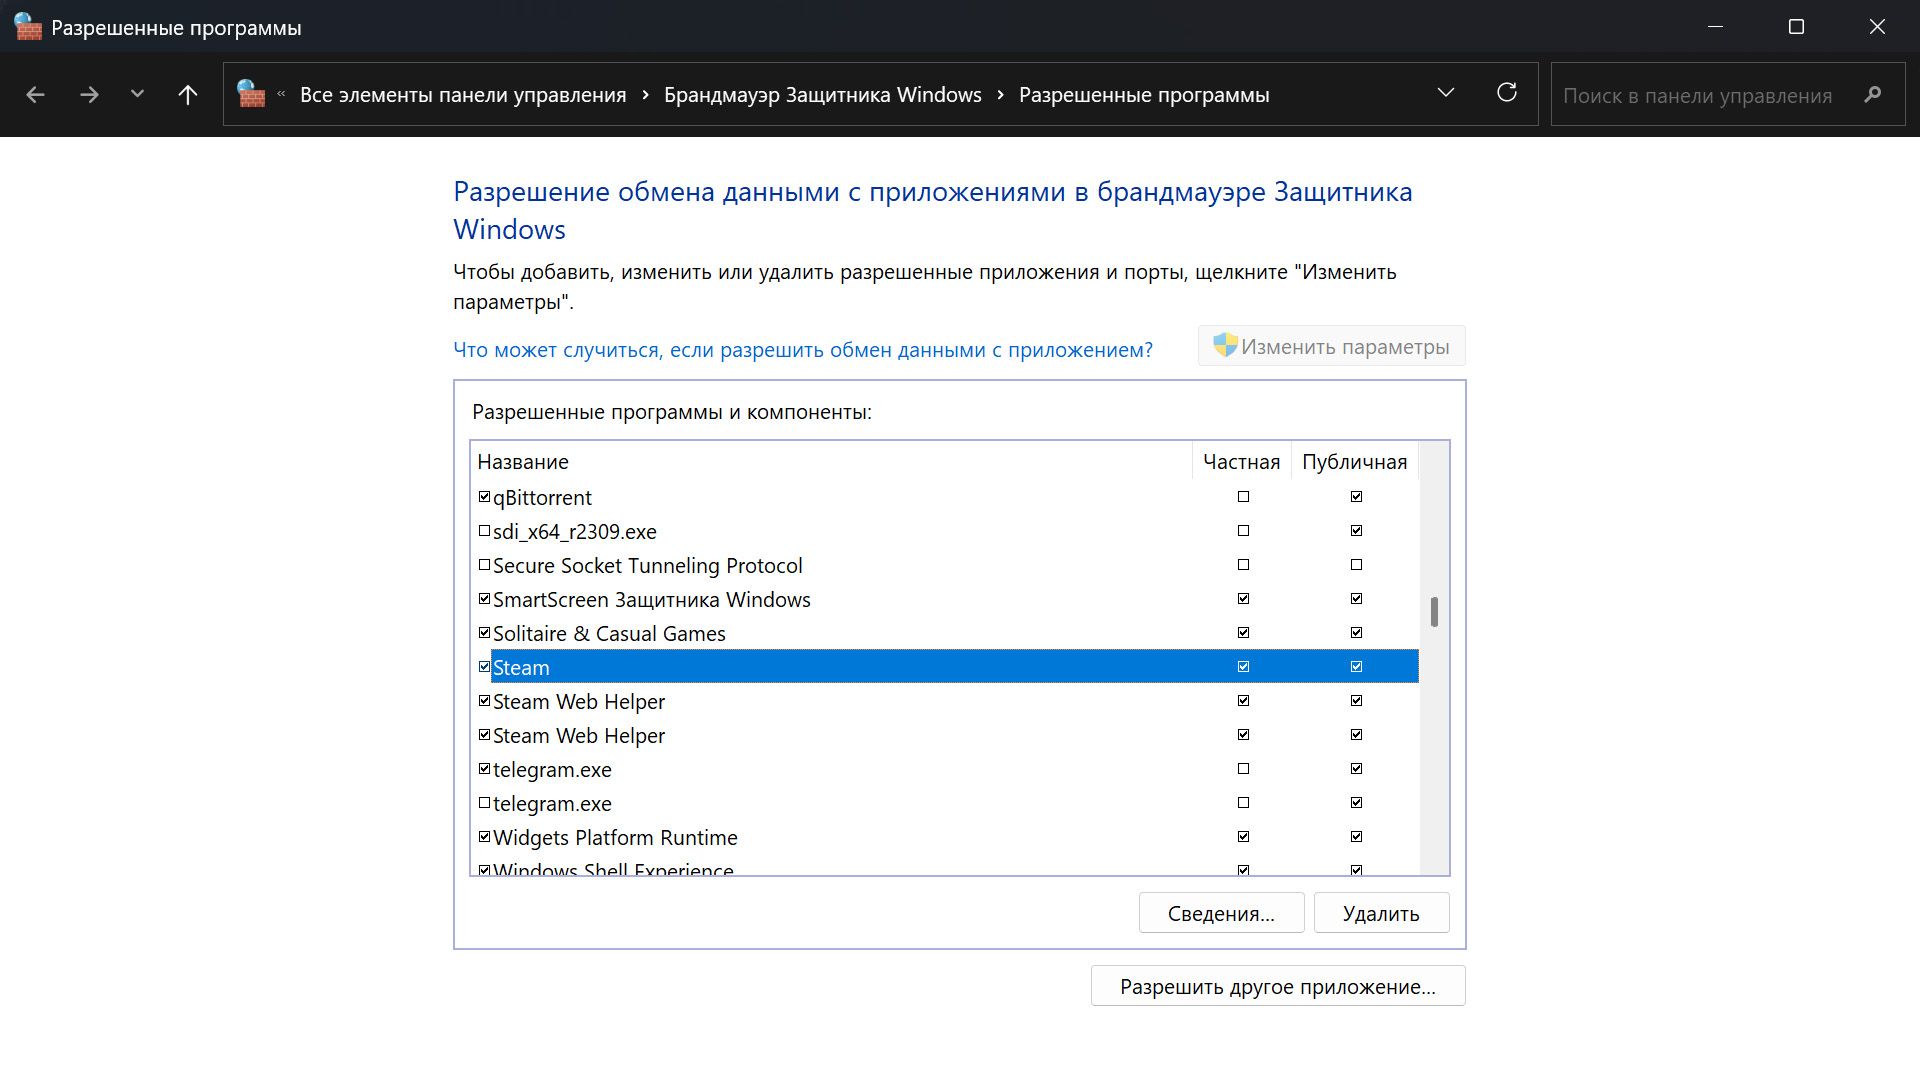Toggle qBittorrent private network checkbox

(x=1243, y=497)
